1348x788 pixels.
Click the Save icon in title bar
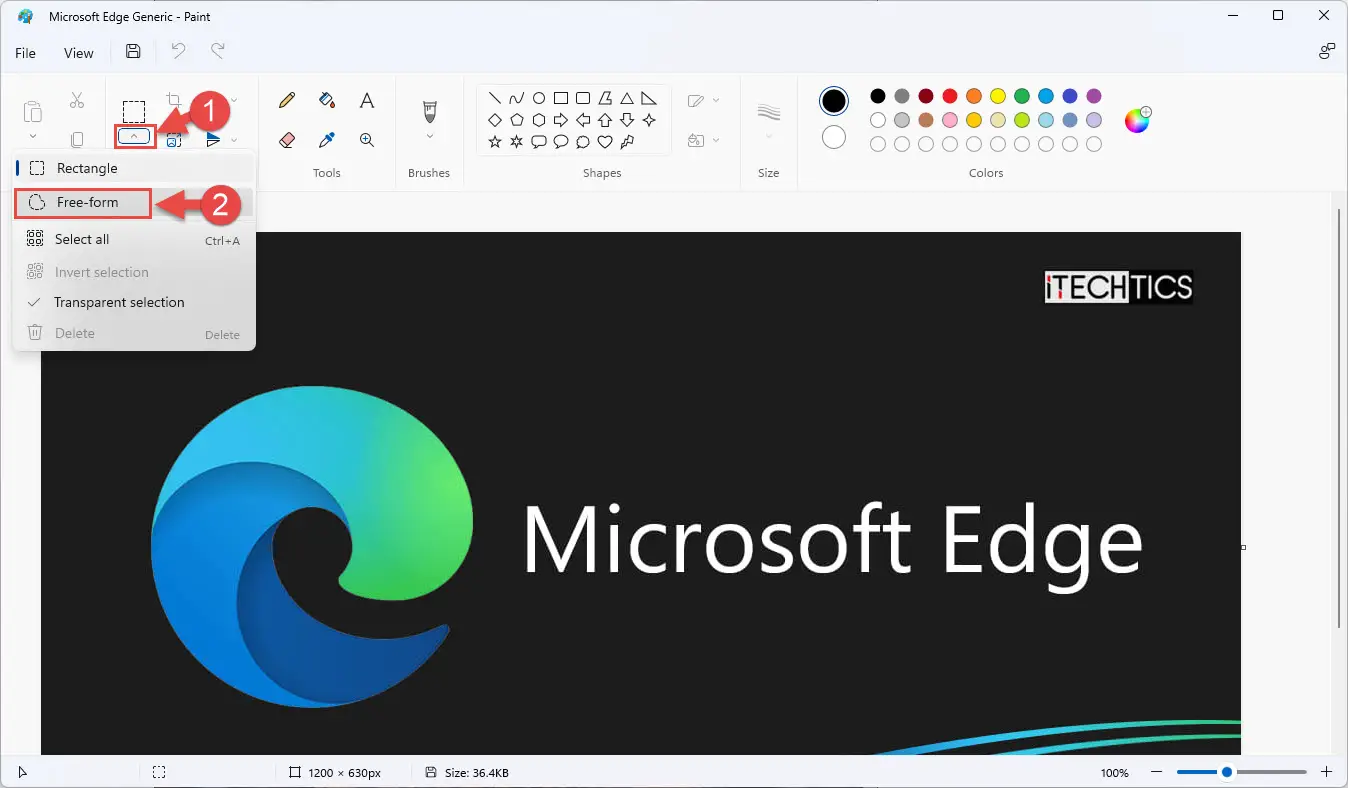coord(133,52)
